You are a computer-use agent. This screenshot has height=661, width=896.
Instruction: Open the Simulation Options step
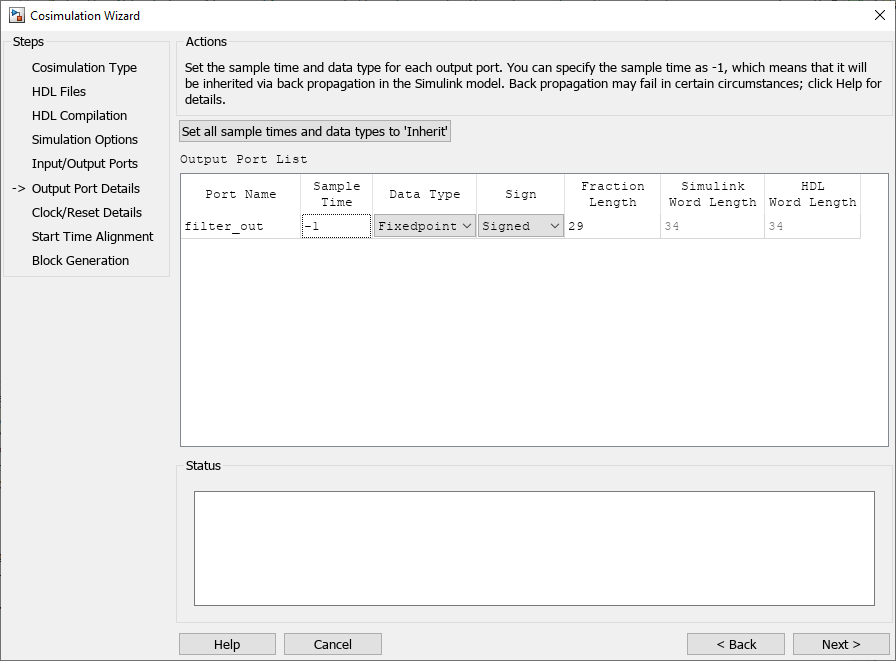(85, 139)
